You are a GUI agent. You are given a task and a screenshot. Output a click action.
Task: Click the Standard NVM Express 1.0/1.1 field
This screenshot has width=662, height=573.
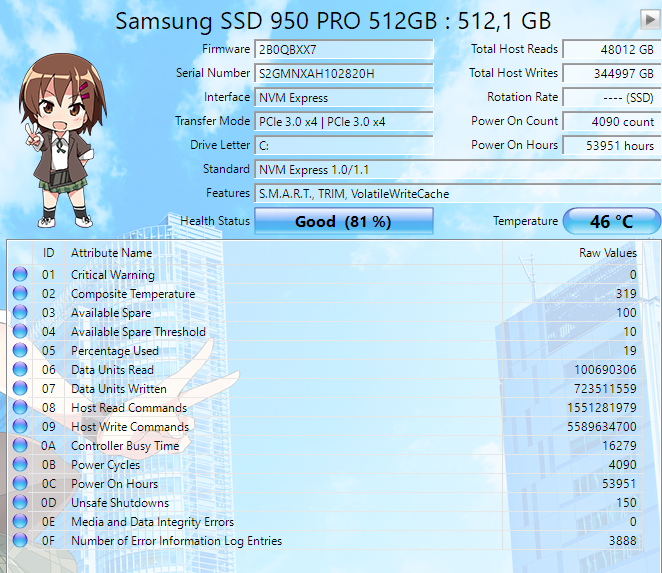[458, 170]
